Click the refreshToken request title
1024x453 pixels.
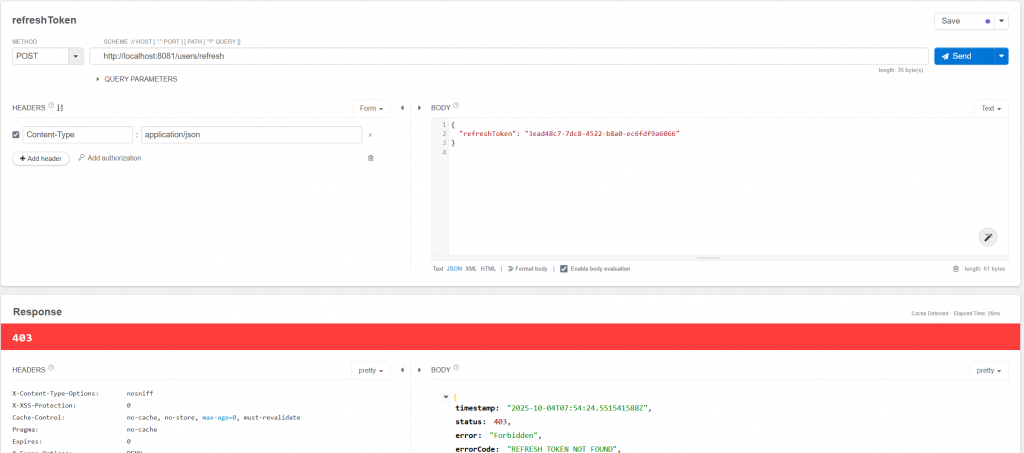coord(44,20)
